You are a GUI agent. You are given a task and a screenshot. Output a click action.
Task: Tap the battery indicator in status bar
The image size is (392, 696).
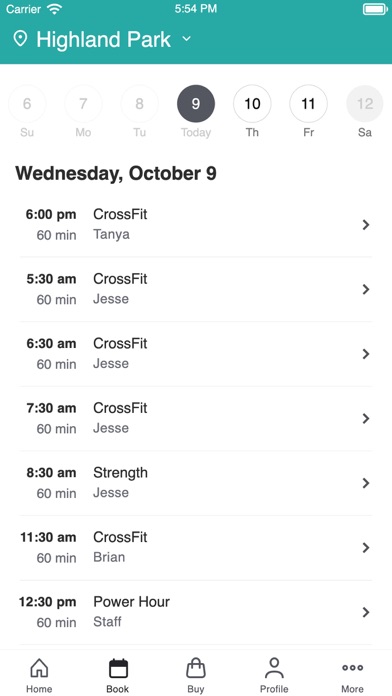pyautogui.click(x=375, y=9)
